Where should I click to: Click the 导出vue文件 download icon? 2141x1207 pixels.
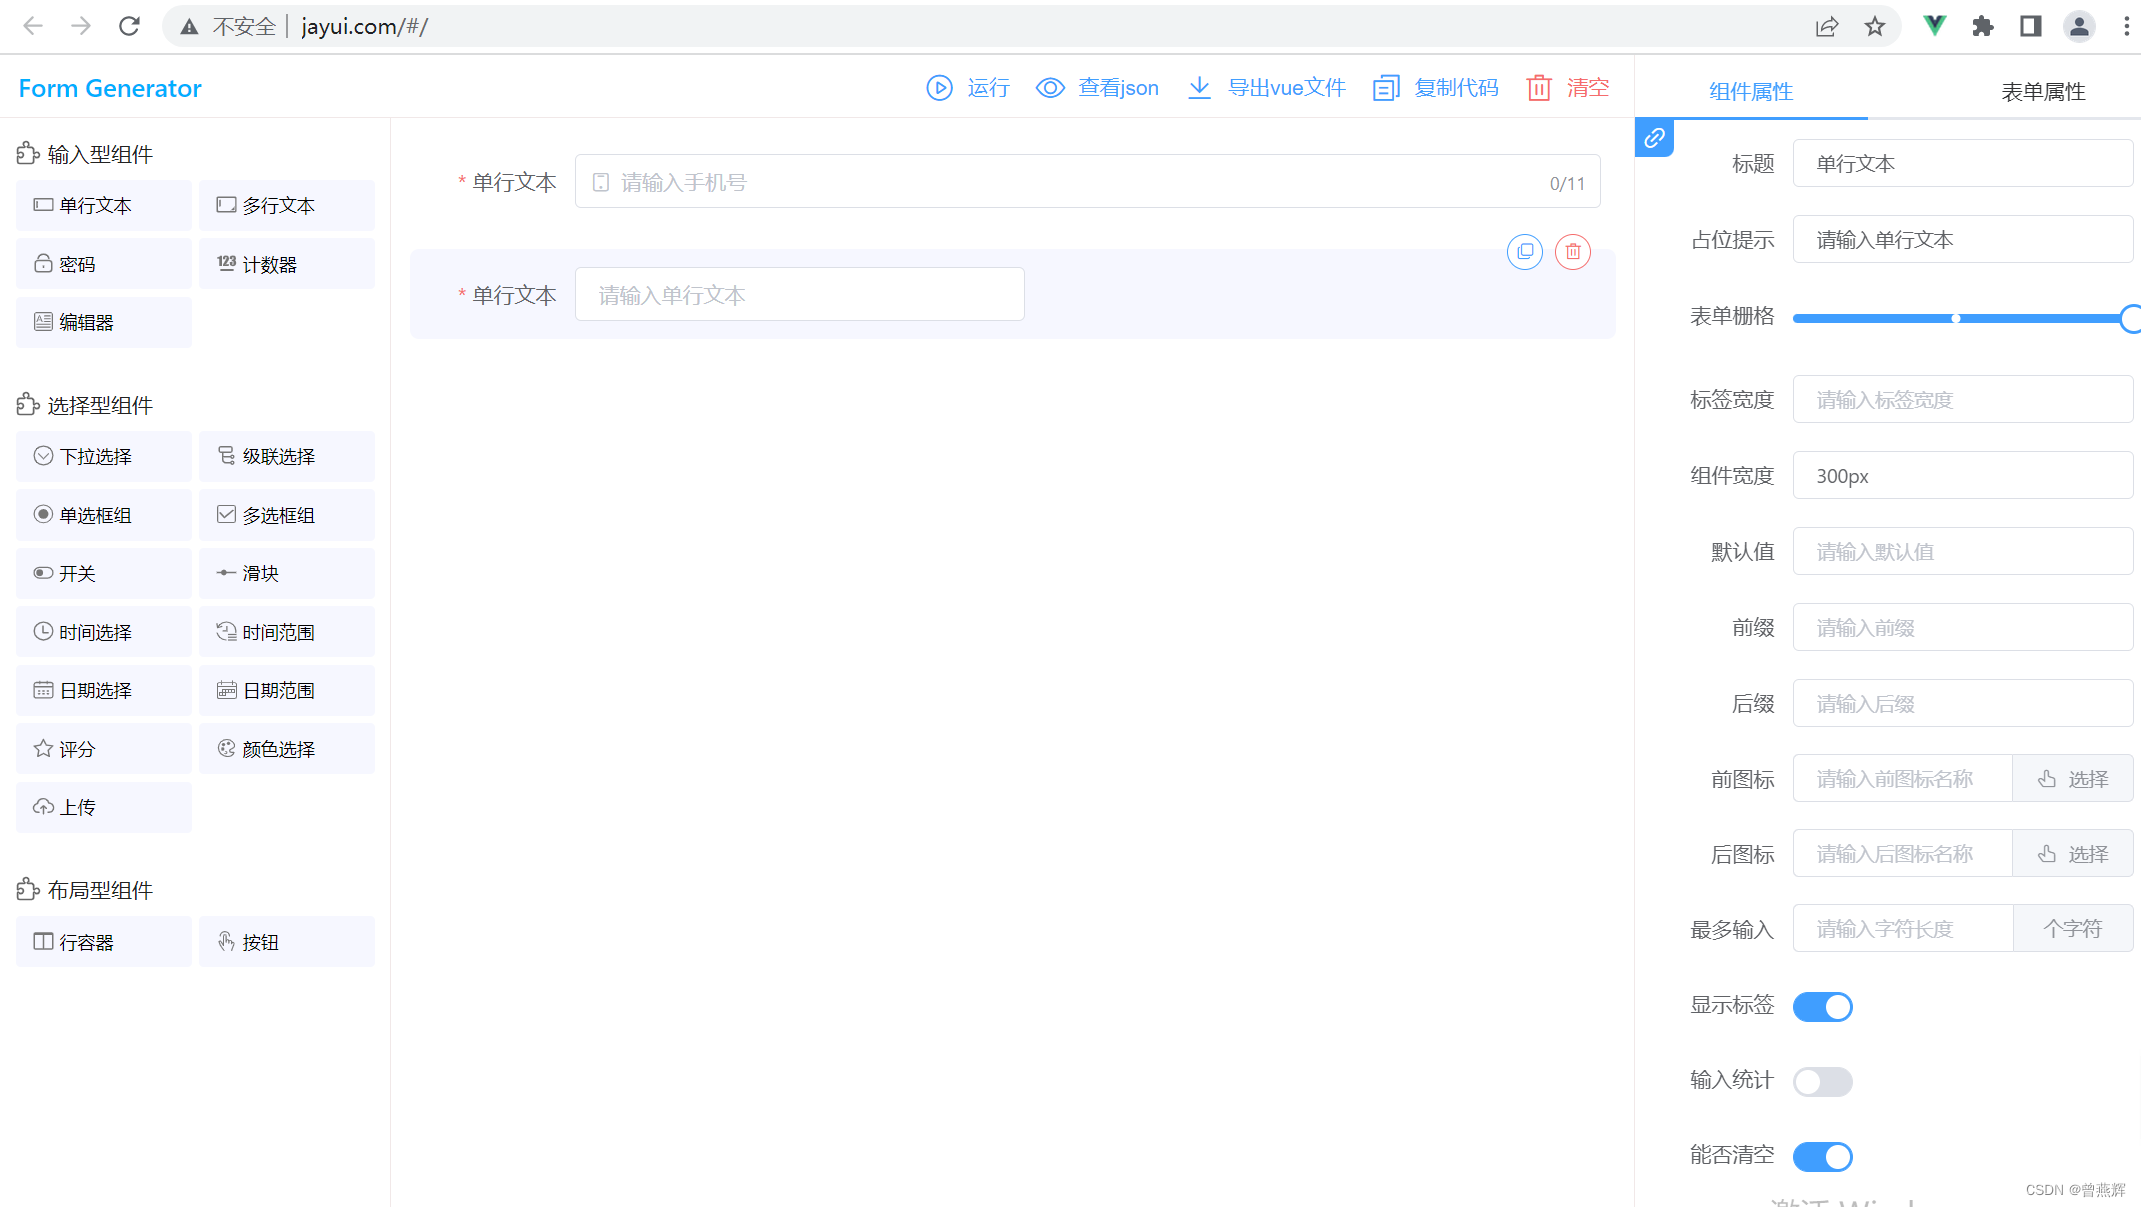1199,88
